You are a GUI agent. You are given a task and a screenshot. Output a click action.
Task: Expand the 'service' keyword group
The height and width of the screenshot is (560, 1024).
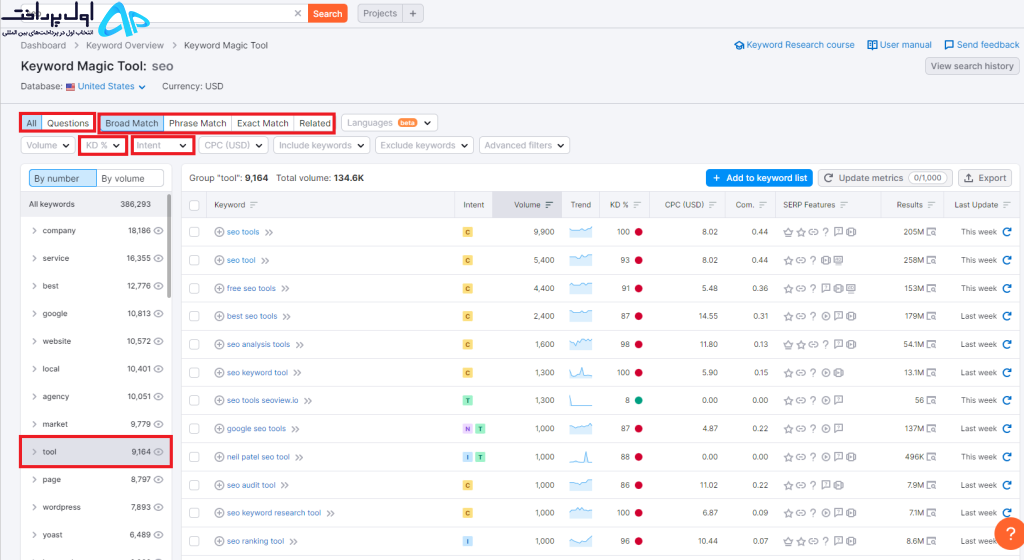tap(34, 258)
